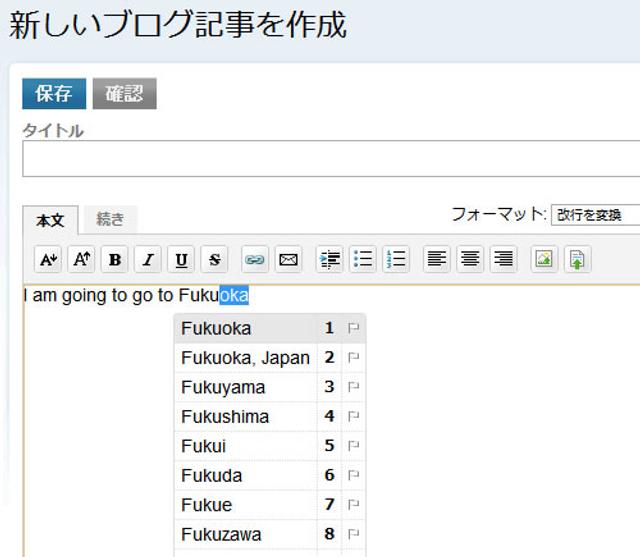Click the flag beside Fukuoka, Japan
This screenshot has height=557, width=640.
[353, 358]
